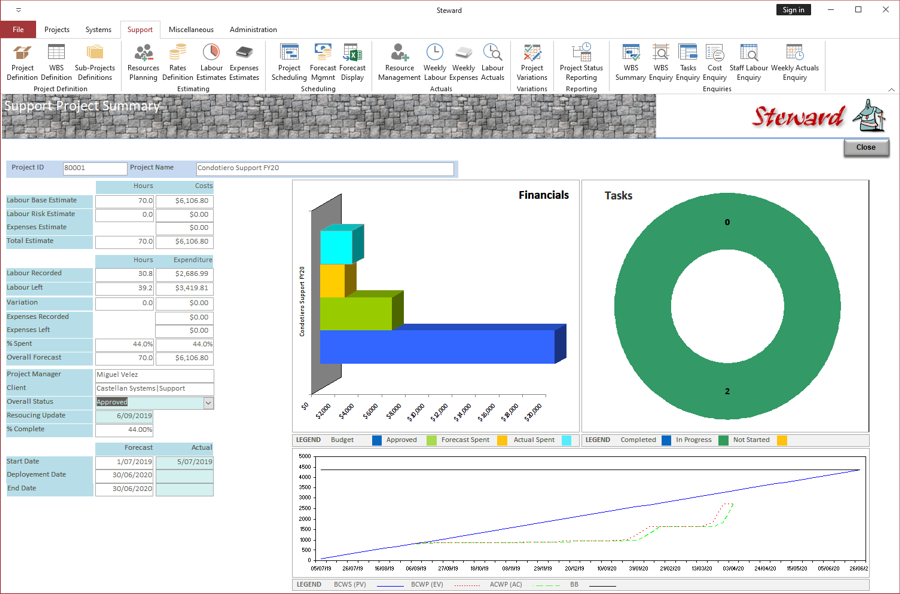900x594 pixels.
Task: Open Rates Definition
Action: (x=177, y=63)
